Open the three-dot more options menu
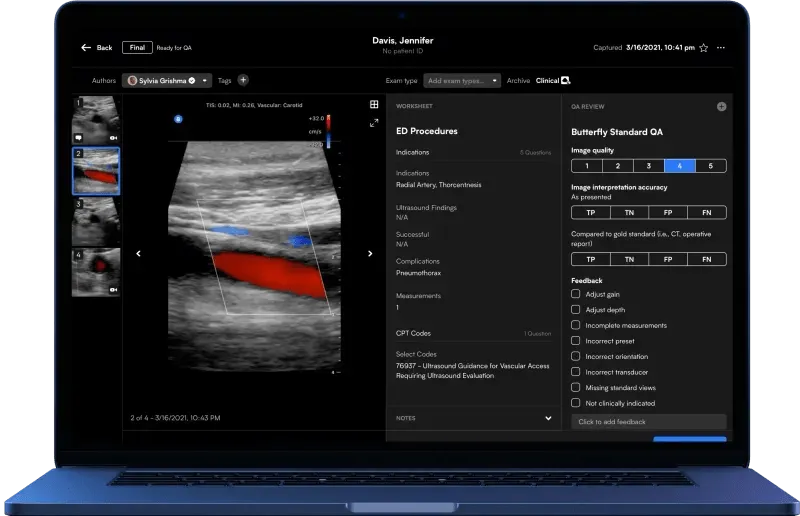Screen dimensions: 800x516 (721, 47)
